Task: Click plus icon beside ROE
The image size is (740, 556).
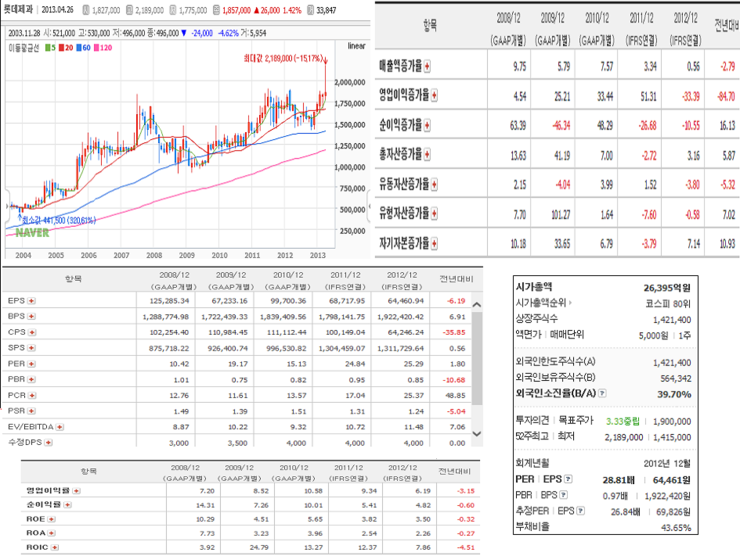Action: tap(51, 519)
